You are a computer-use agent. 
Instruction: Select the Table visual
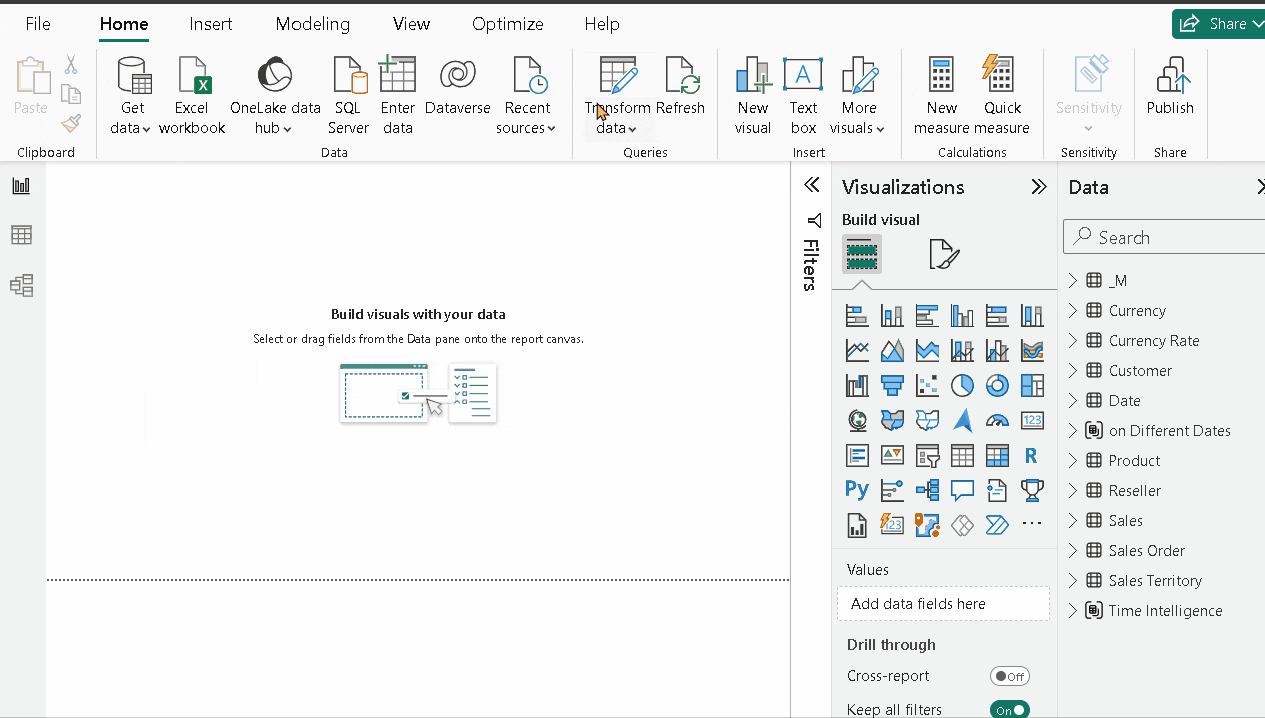point(962,456)
